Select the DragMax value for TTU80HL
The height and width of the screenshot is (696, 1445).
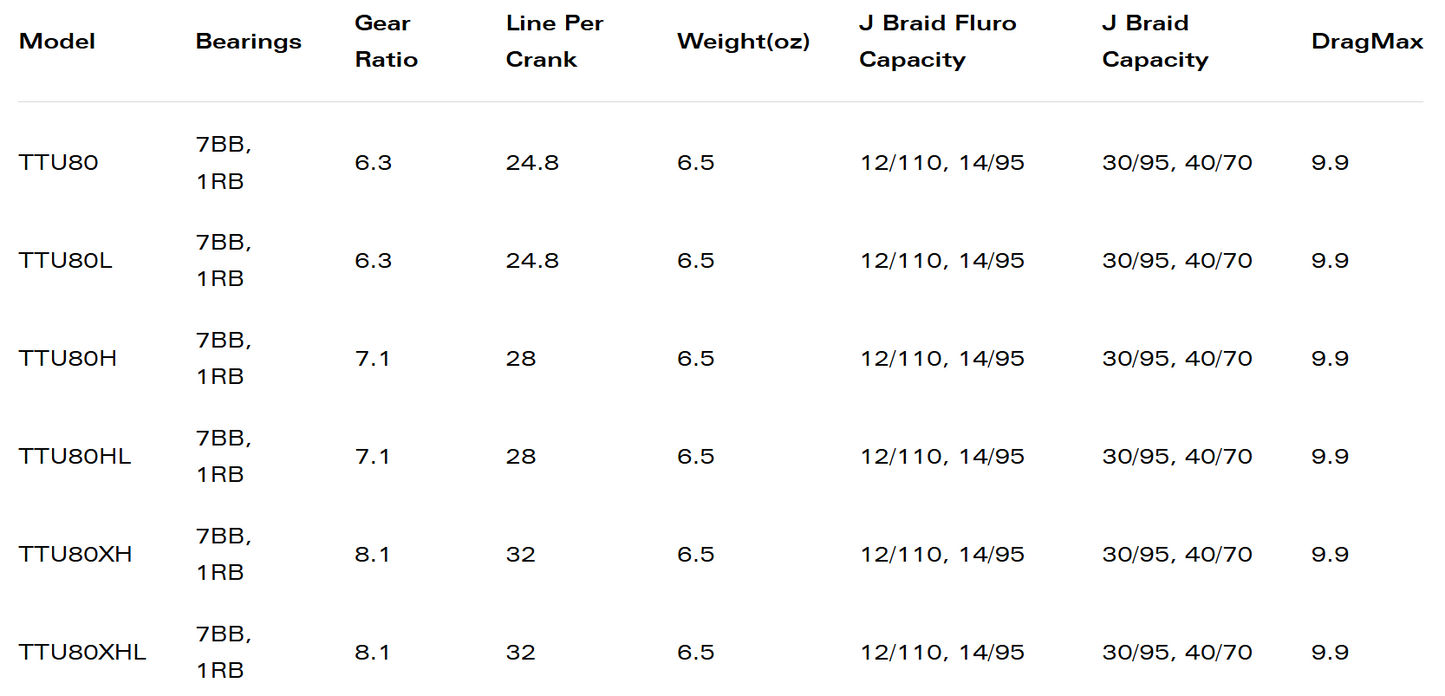[x=1329, y=456]
